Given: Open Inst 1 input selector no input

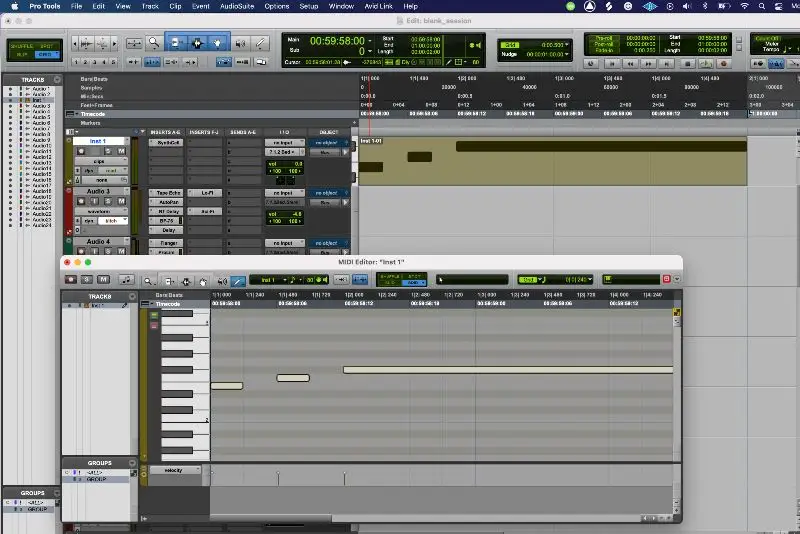Looking at the screenshot, I should pos(285,143).
